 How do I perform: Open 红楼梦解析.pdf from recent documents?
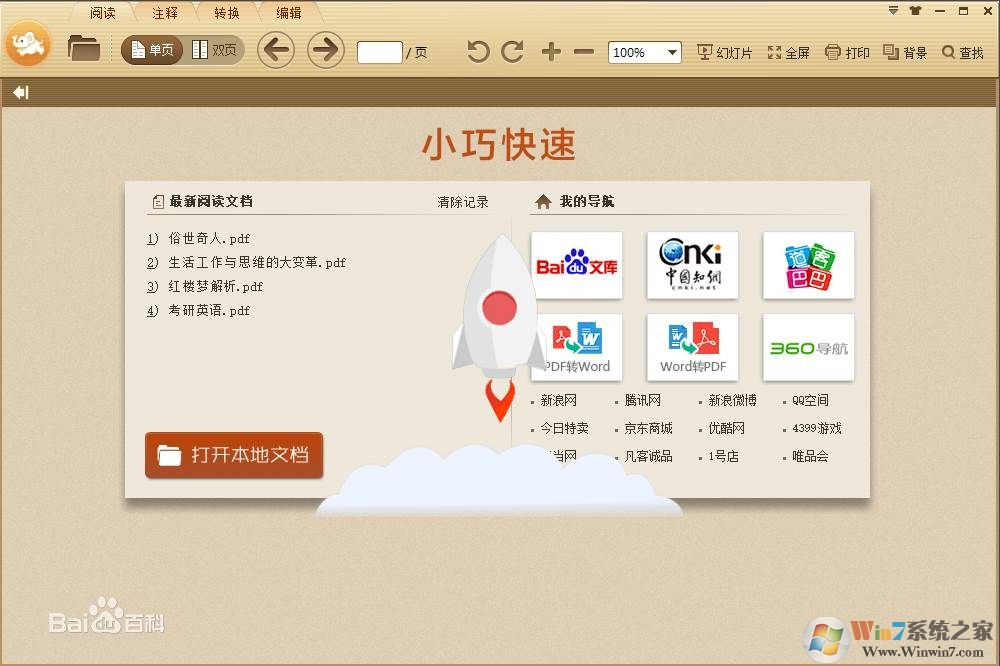click(213, 286)
